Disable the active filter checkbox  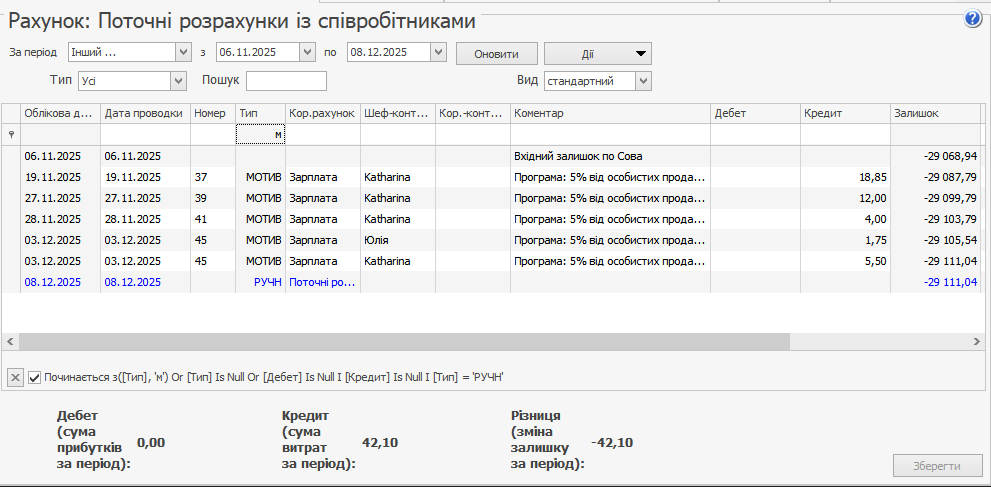point(35,377)
